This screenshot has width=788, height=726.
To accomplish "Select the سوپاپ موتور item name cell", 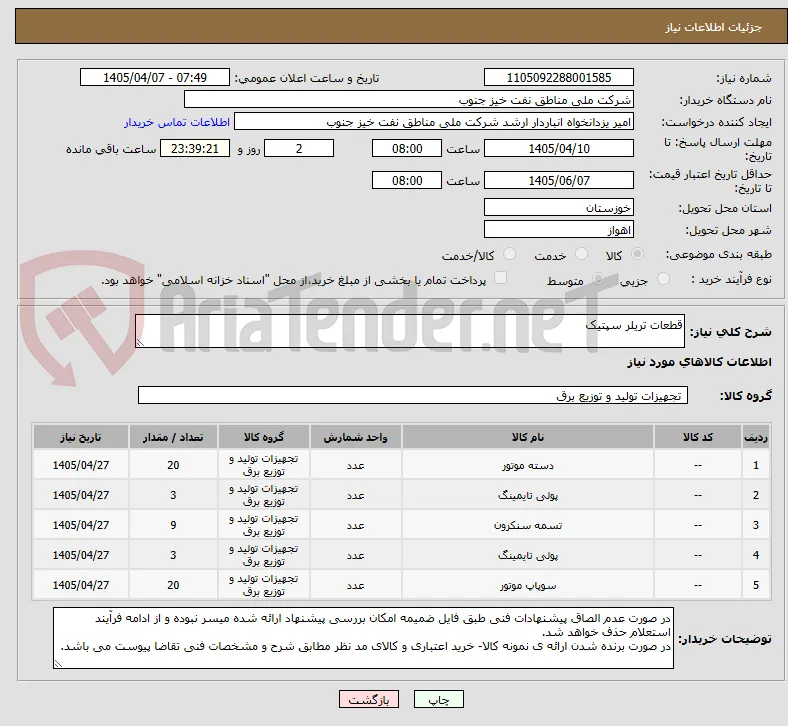I will (x=528, y=585).
